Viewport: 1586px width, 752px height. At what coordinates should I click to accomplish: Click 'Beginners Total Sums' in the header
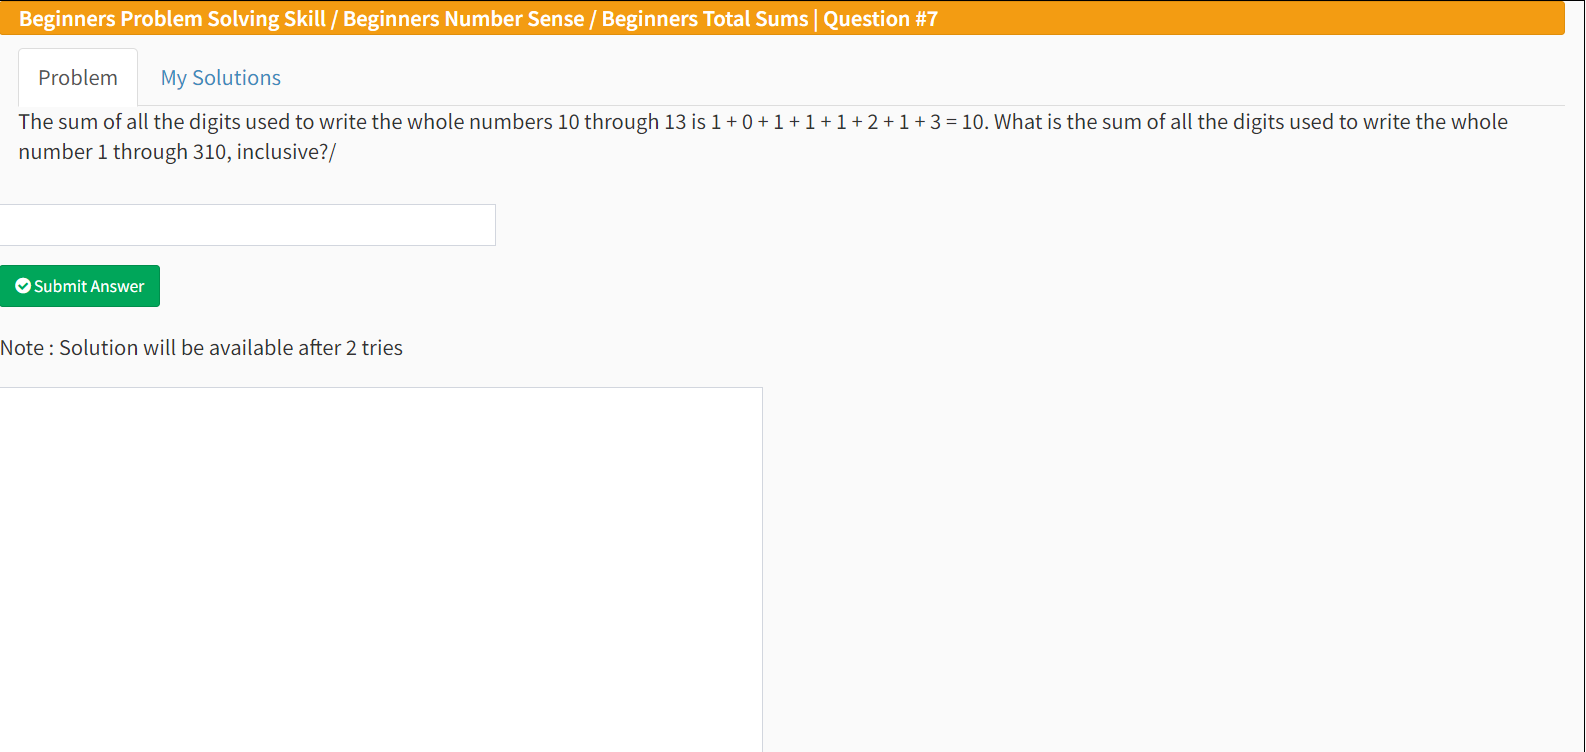pos(704,19)
